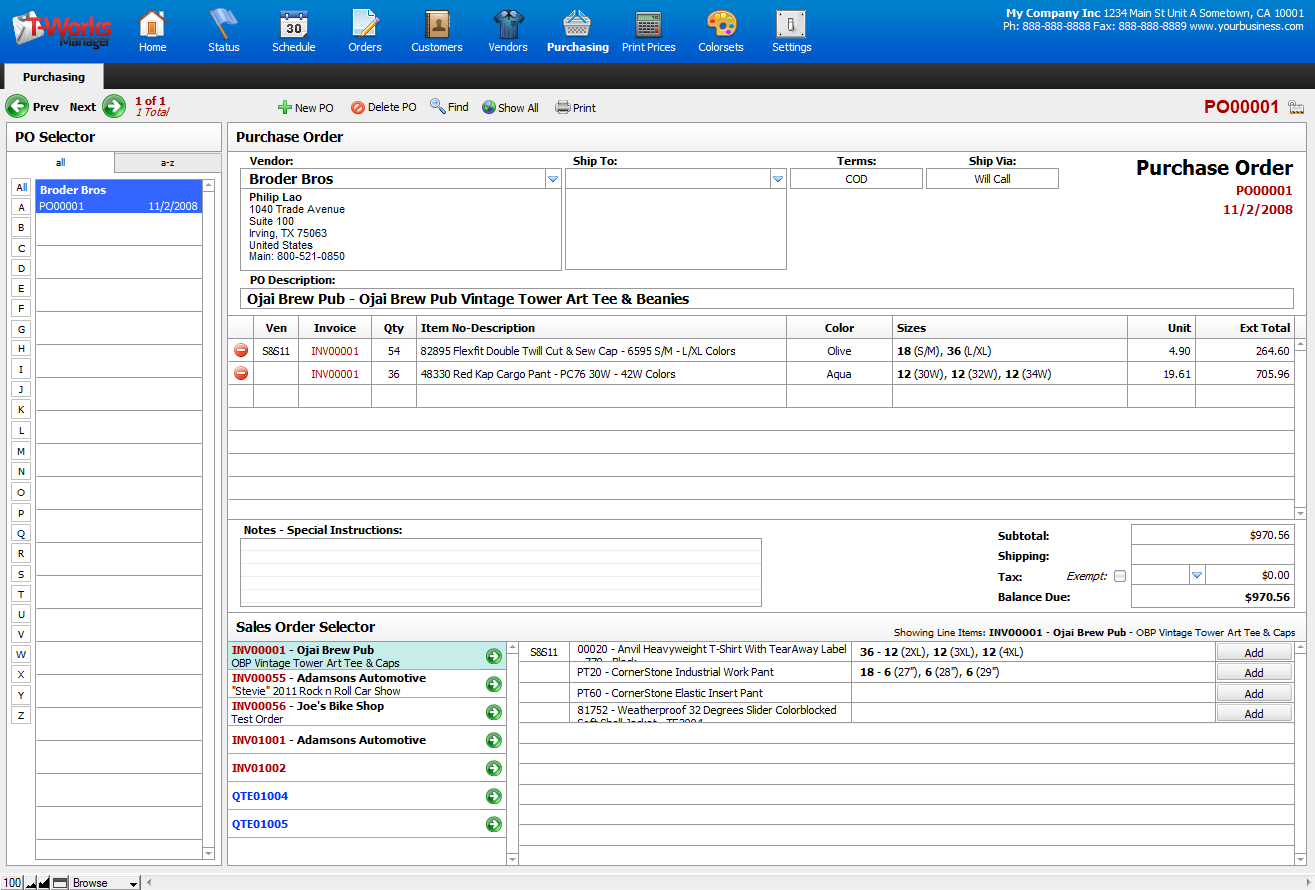Image resolution: width=1315 pixels, height=890 pixels.
Task: Filter PO list by All button
Action: (x=21, y=187)
